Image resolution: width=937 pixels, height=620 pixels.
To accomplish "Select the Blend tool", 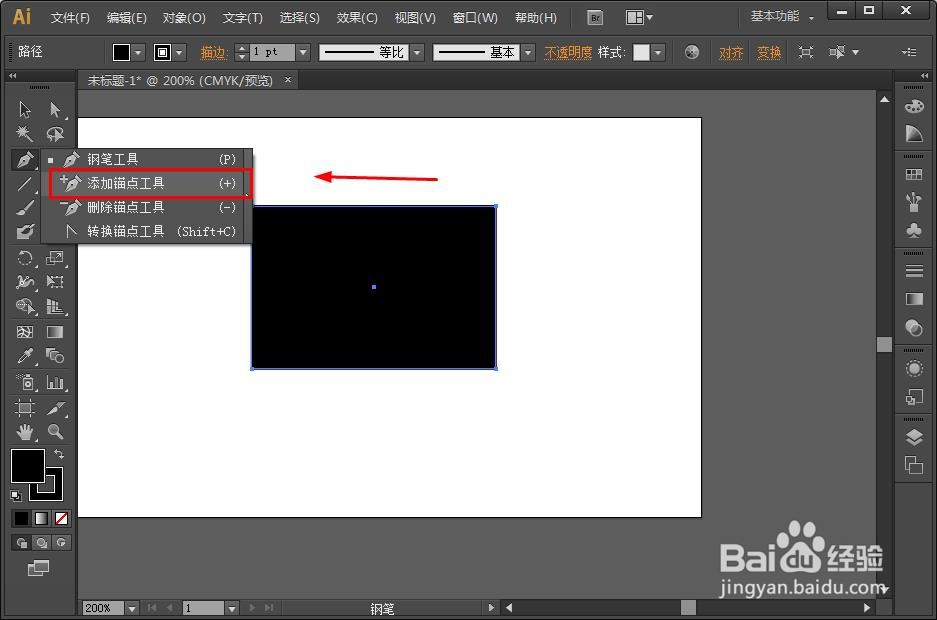I will coord(55,357).
